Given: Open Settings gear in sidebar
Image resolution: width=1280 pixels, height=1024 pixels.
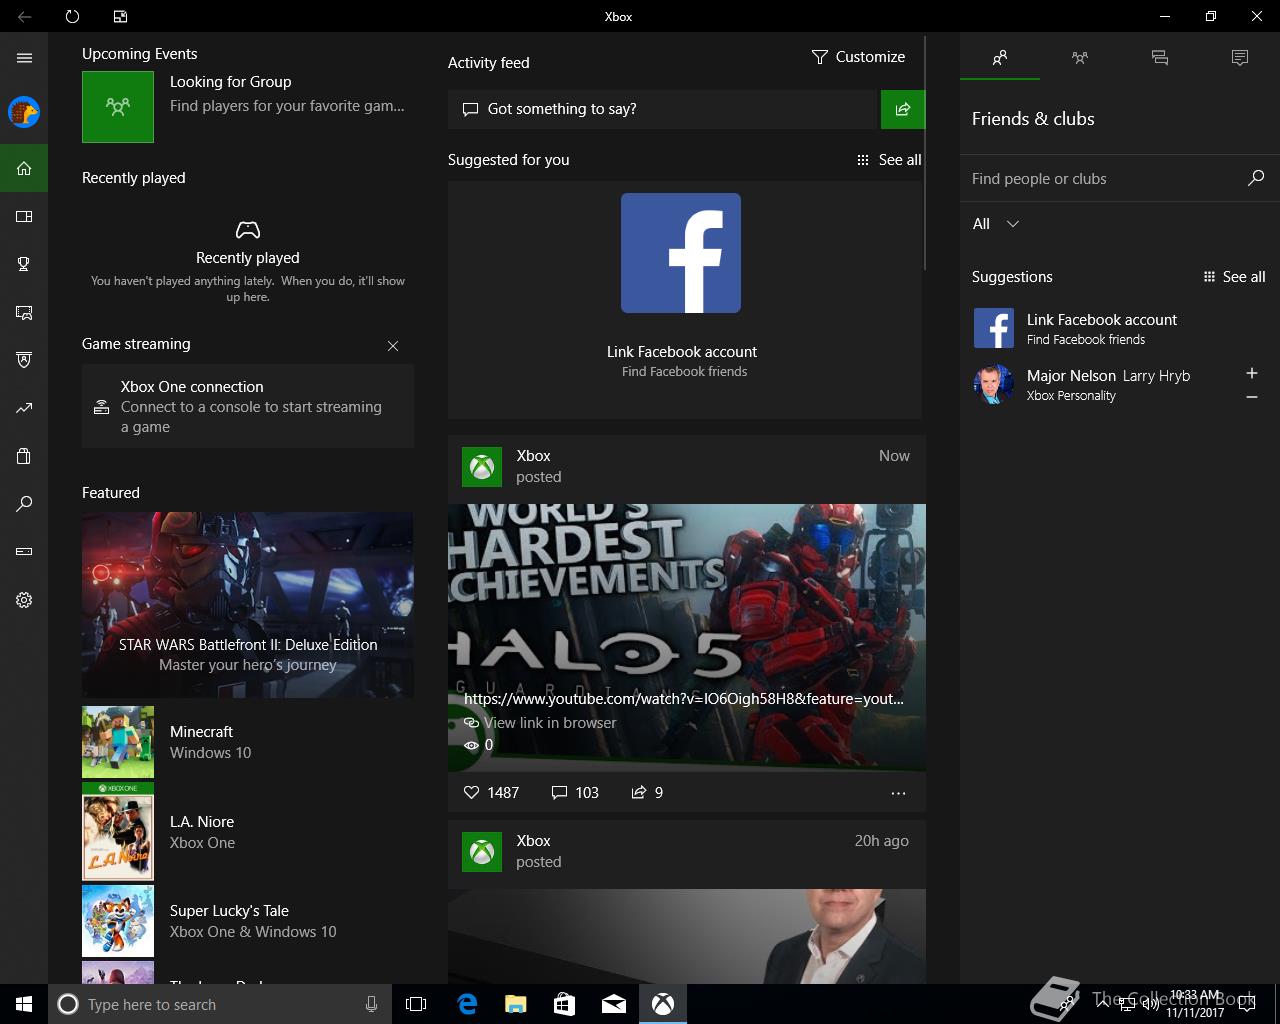Looking at the screenshot, I should [x=24, y=600].
